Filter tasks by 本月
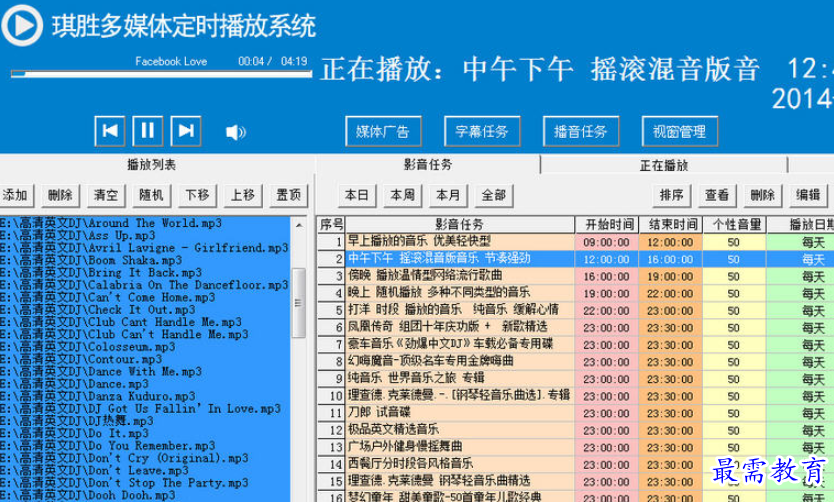This screenshot has width=834, height=502. [448, 195]
